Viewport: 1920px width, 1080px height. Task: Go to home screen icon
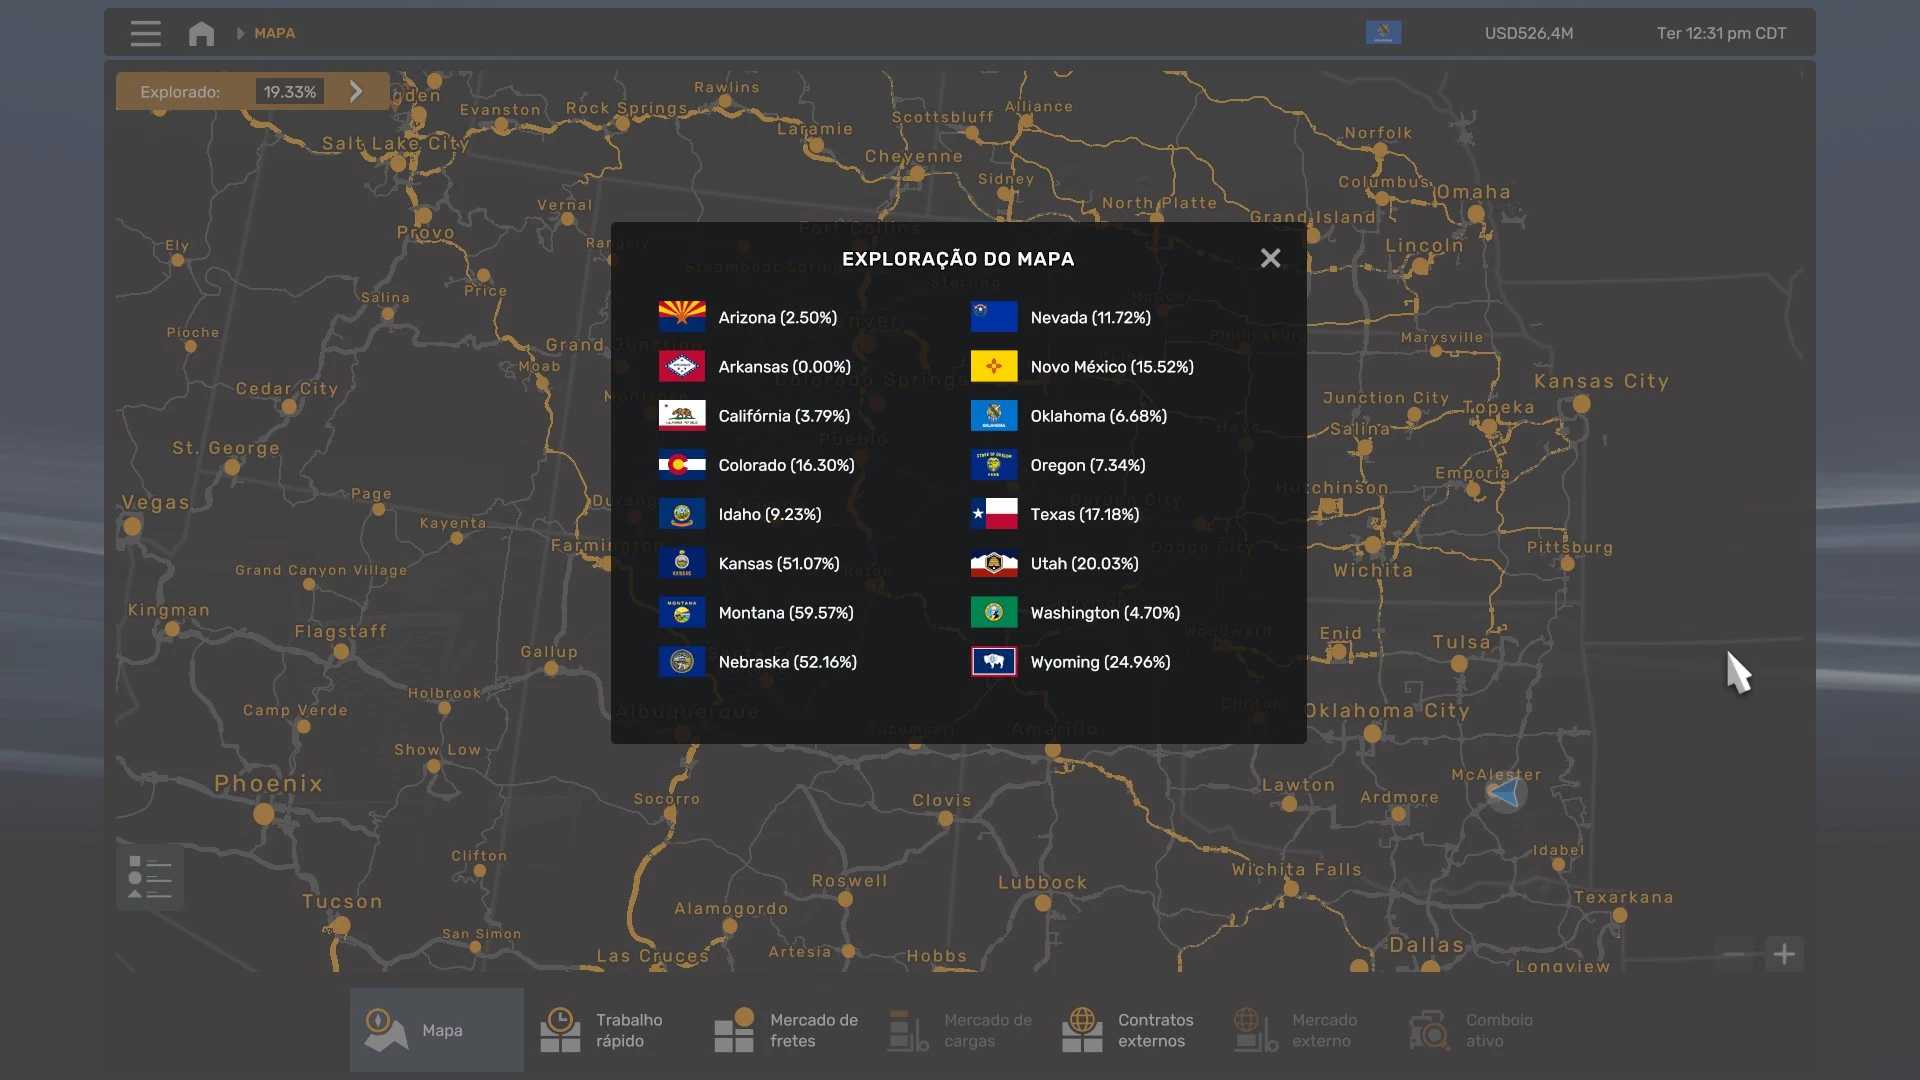click(201, 33)
